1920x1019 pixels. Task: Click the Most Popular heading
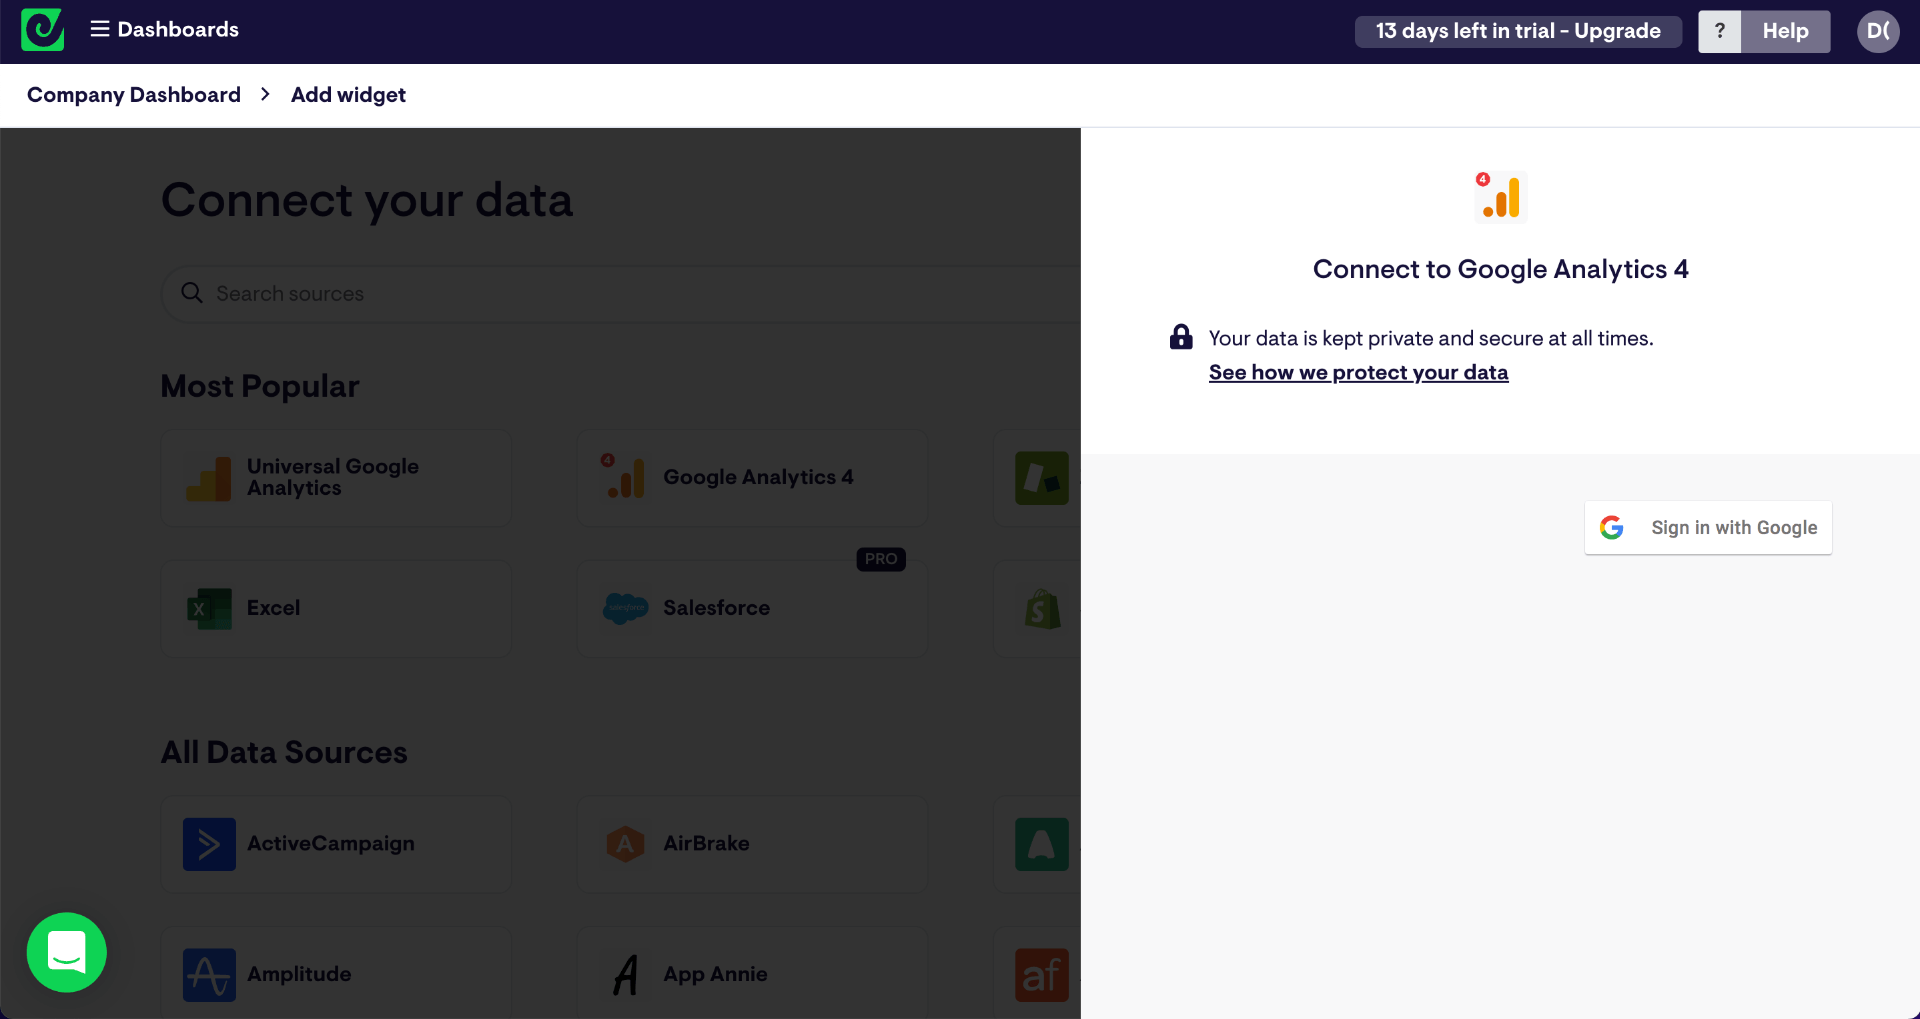point(260,386)
